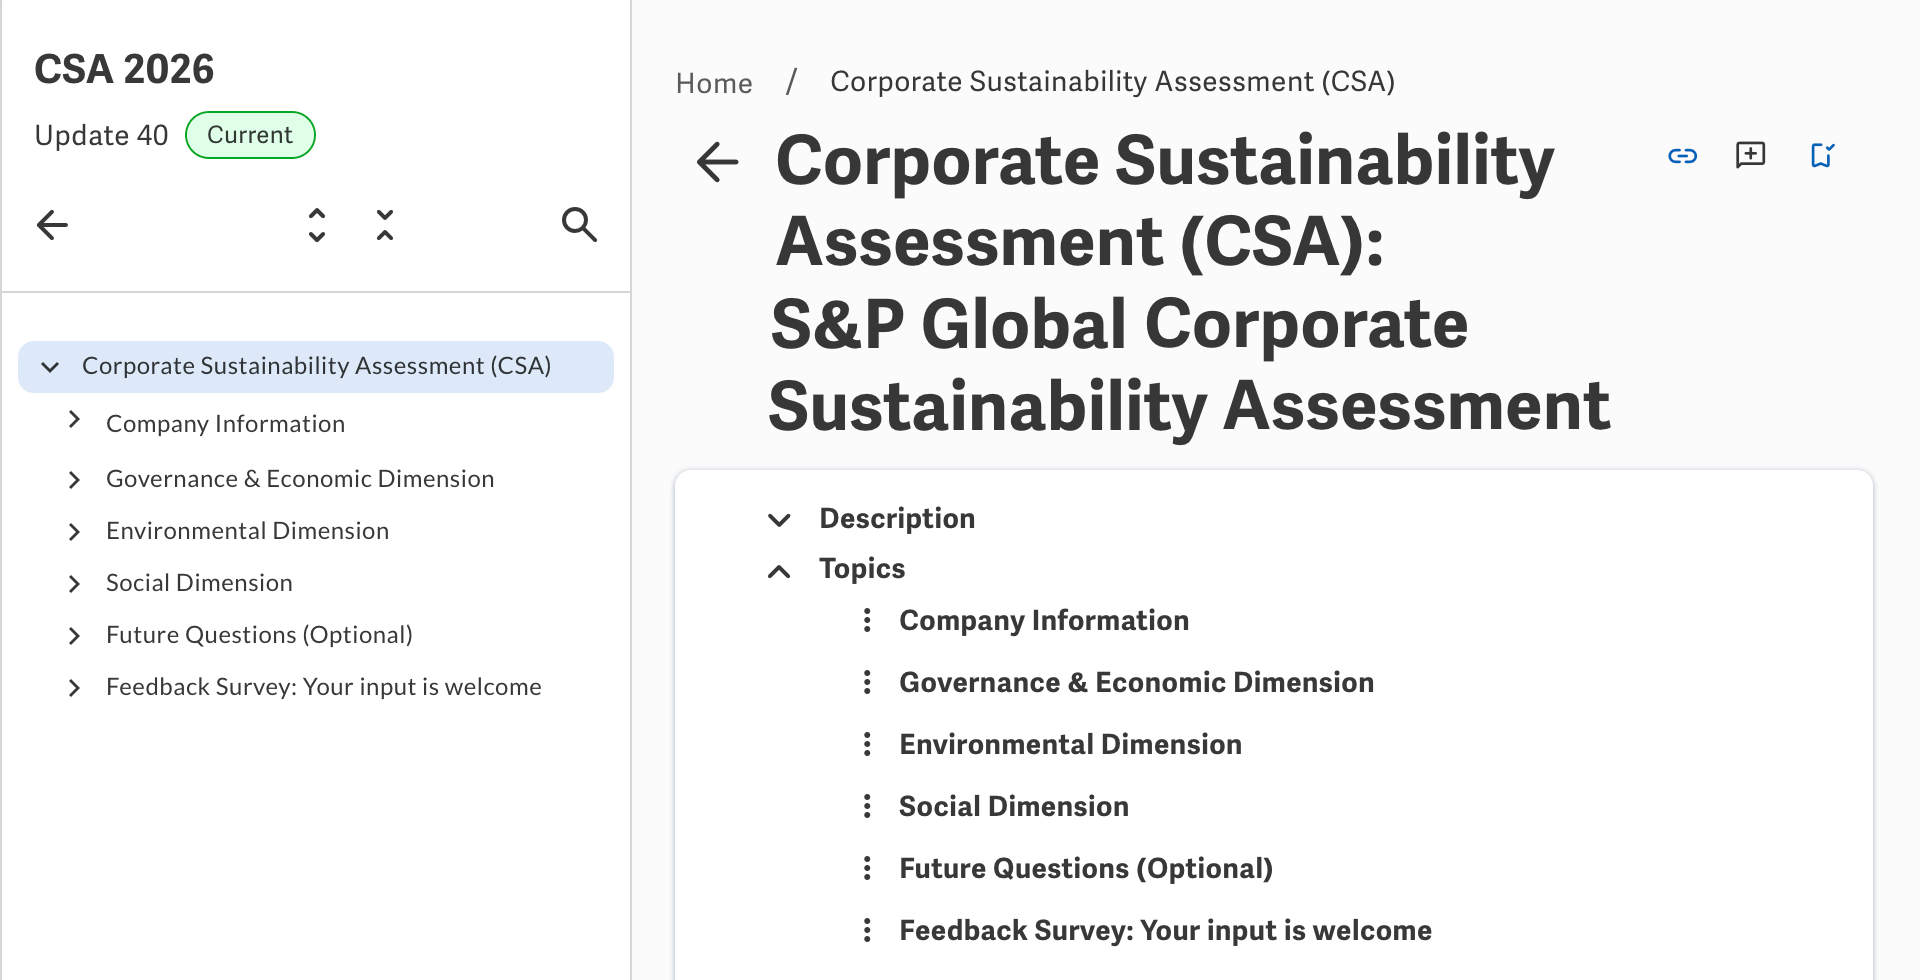This screenshot has height=980, width=1920.
Task: Open the add comment icon
Action: [x=1751, y=155]
